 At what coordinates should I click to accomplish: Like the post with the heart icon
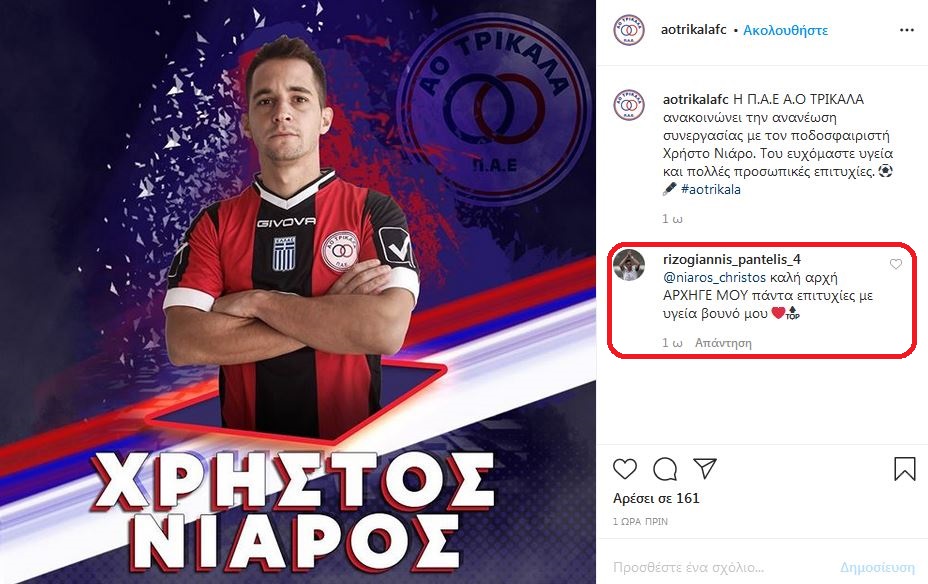coord(624,469)
